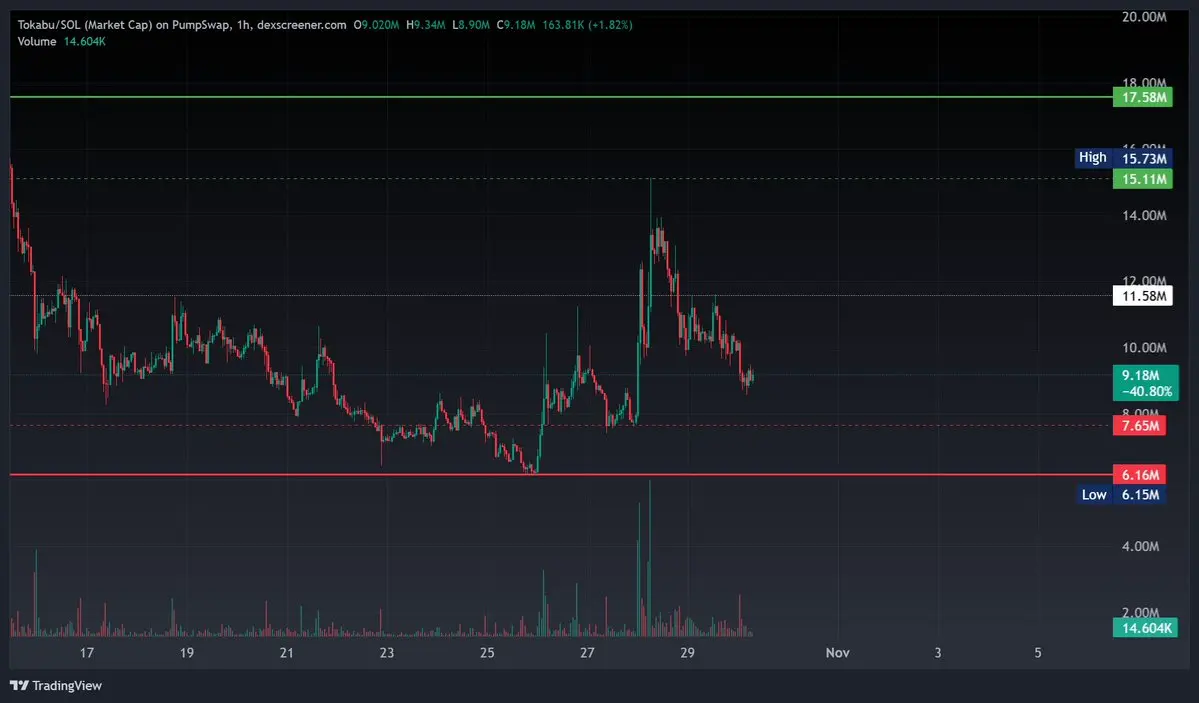Click the TradingView logo
1199x703 pixels.
click(56, 685)
